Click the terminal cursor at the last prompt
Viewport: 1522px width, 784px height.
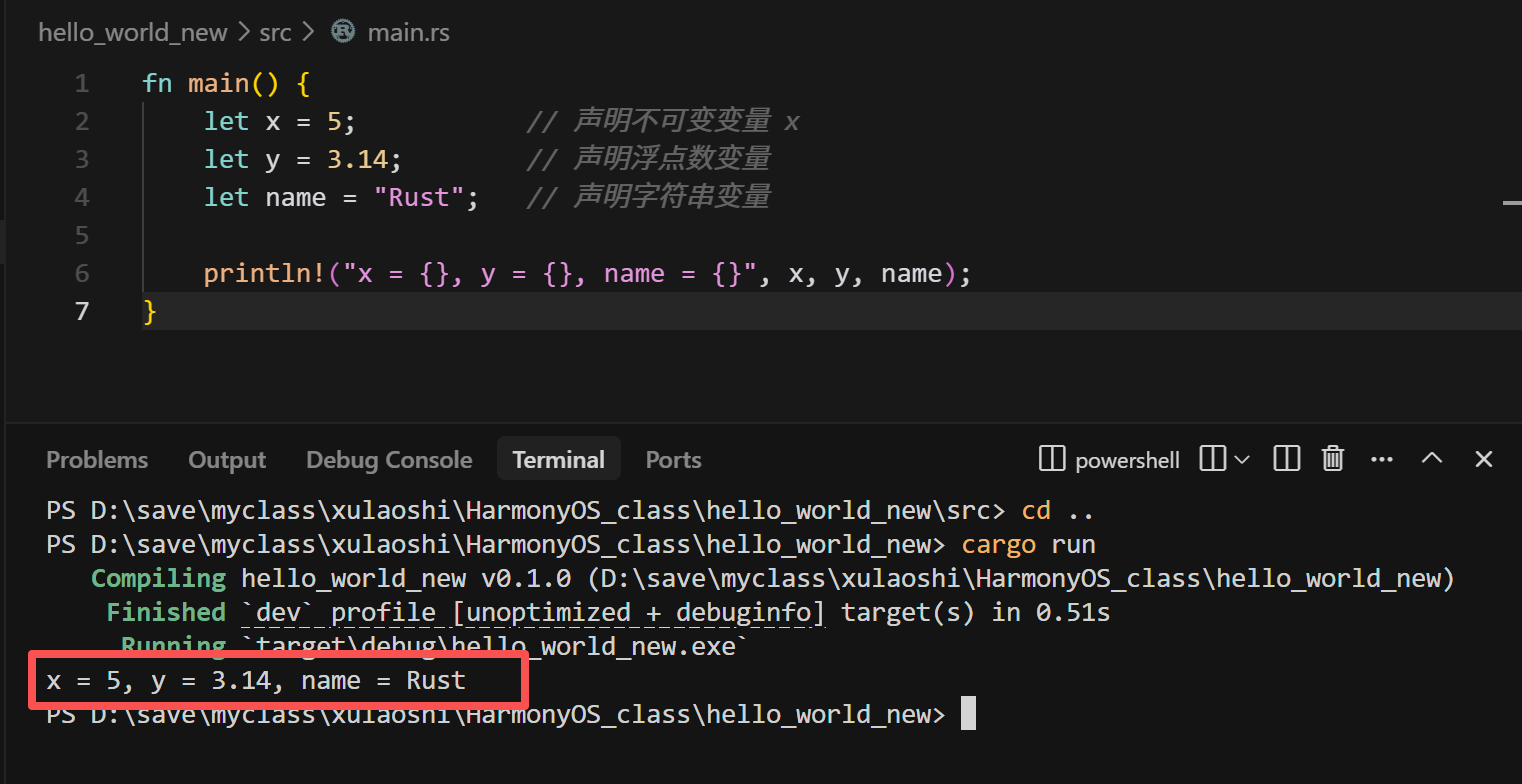[967, 714]
